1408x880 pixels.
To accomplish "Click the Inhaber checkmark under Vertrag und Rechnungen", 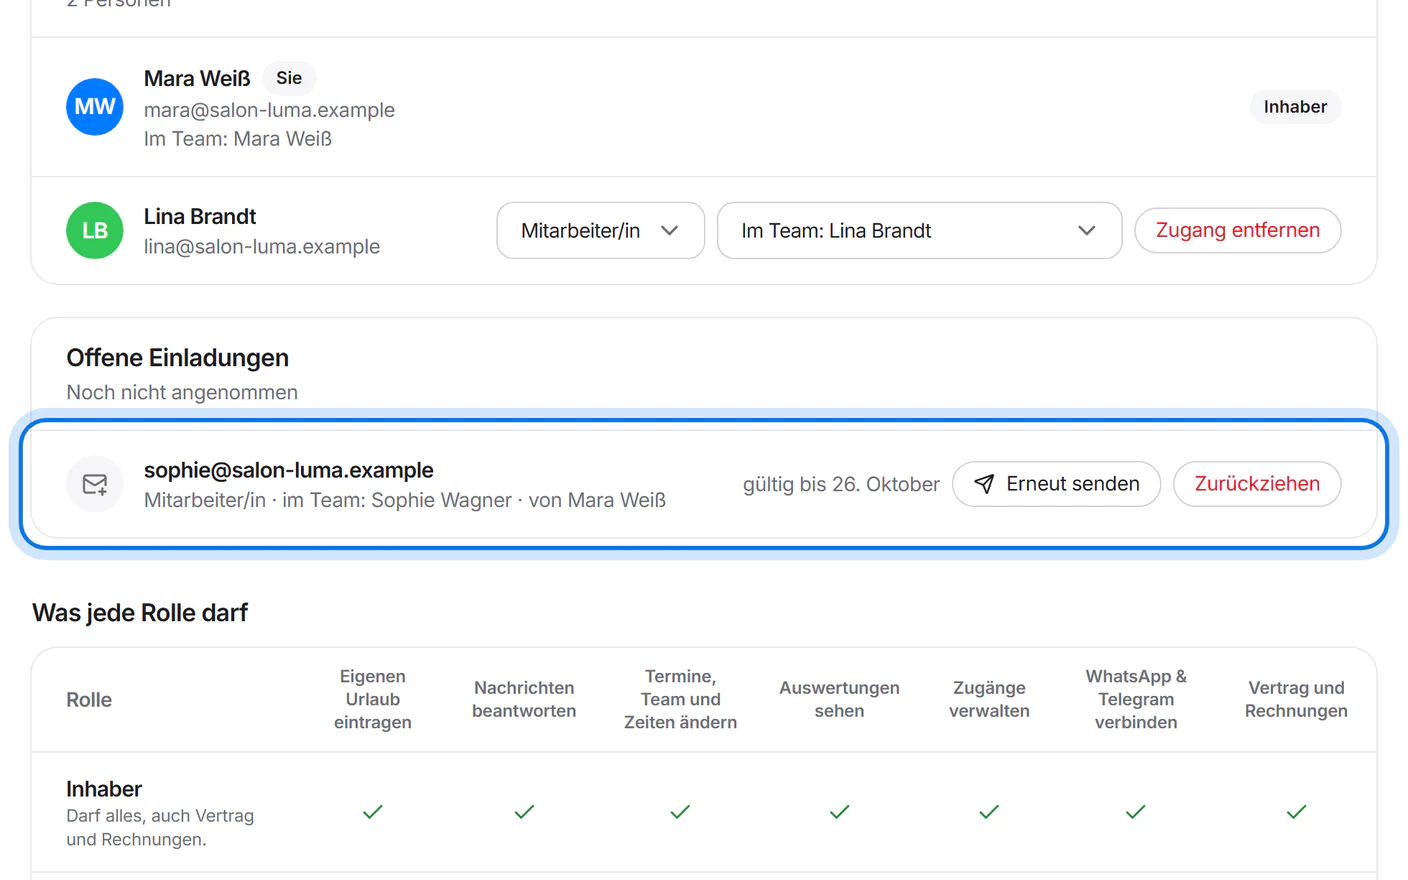I will pos(1296,812).
